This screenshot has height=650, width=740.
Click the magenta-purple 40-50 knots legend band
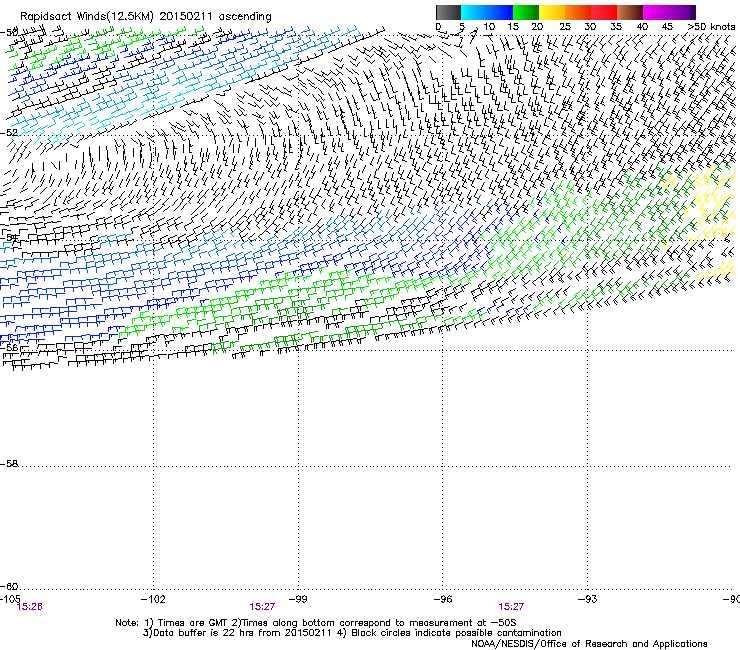[669, 12]
